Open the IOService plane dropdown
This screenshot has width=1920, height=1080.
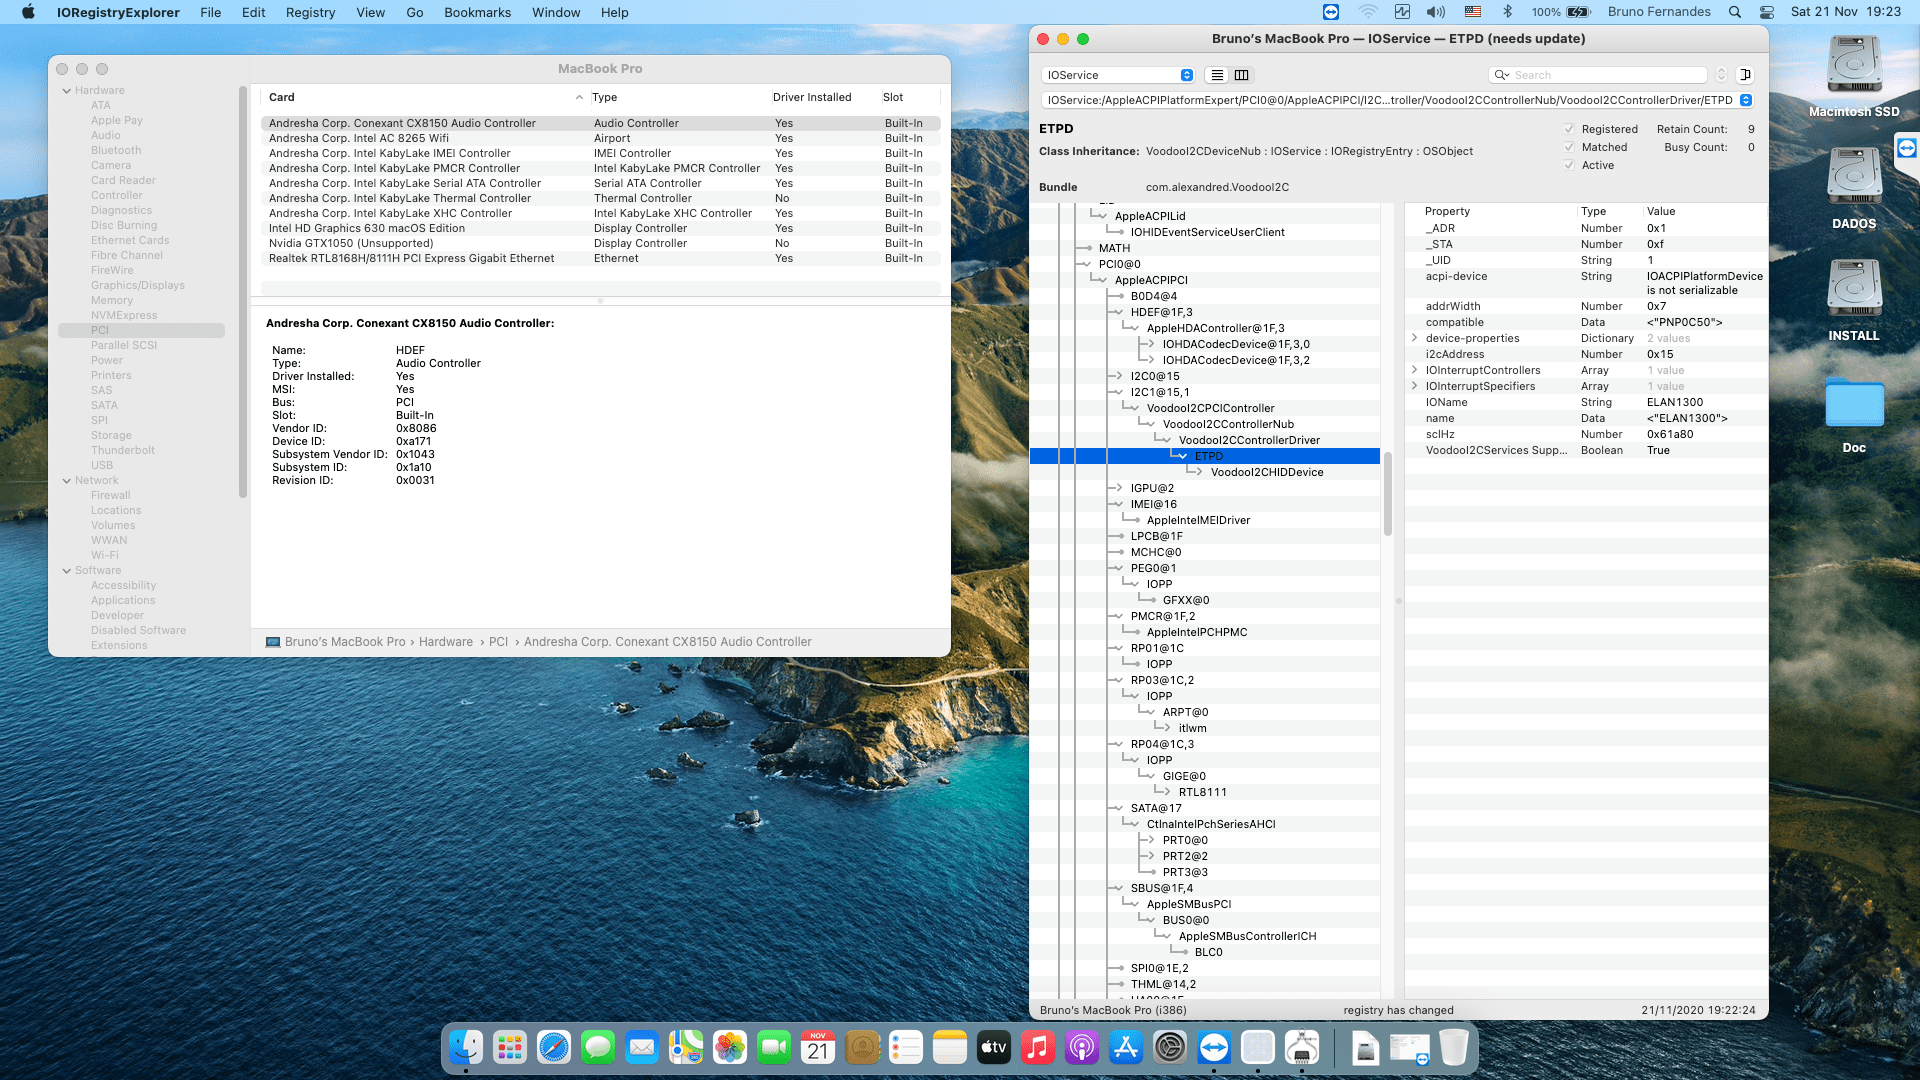point(1117,74)
